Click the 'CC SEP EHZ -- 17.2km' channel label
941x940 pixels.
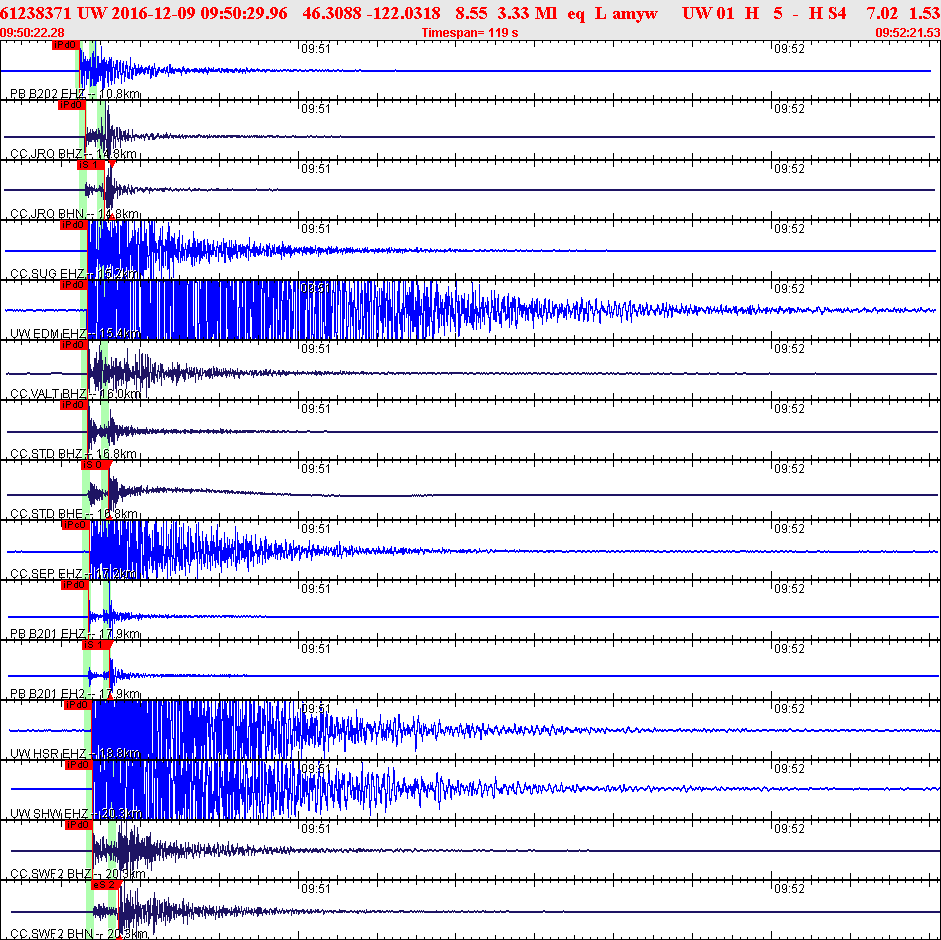click(x=74, y=574)
